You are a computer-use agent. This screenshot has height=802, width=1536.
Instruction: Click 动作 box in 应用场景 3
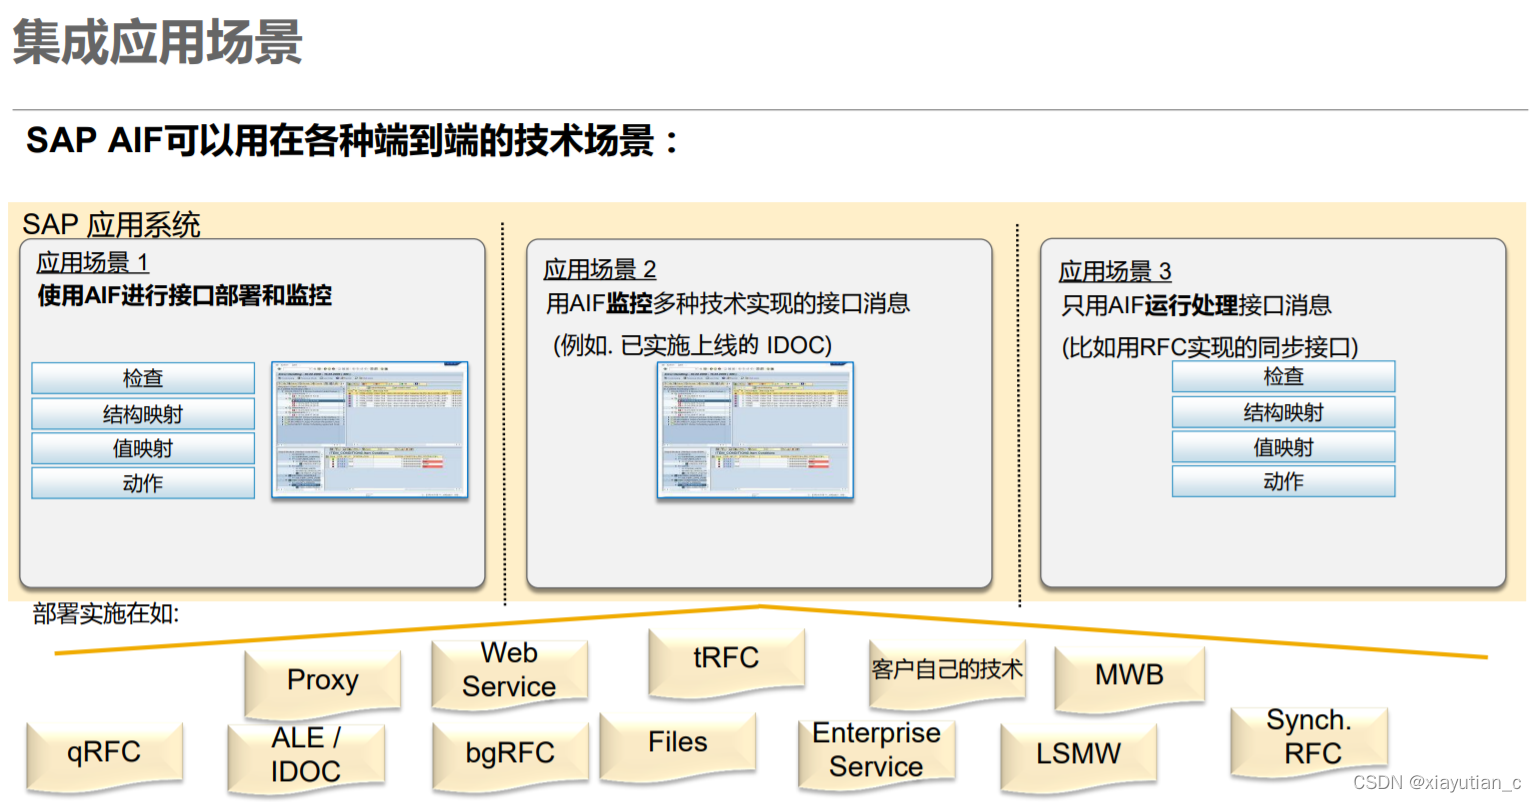pyautogui.click(x=1283, y=481)
